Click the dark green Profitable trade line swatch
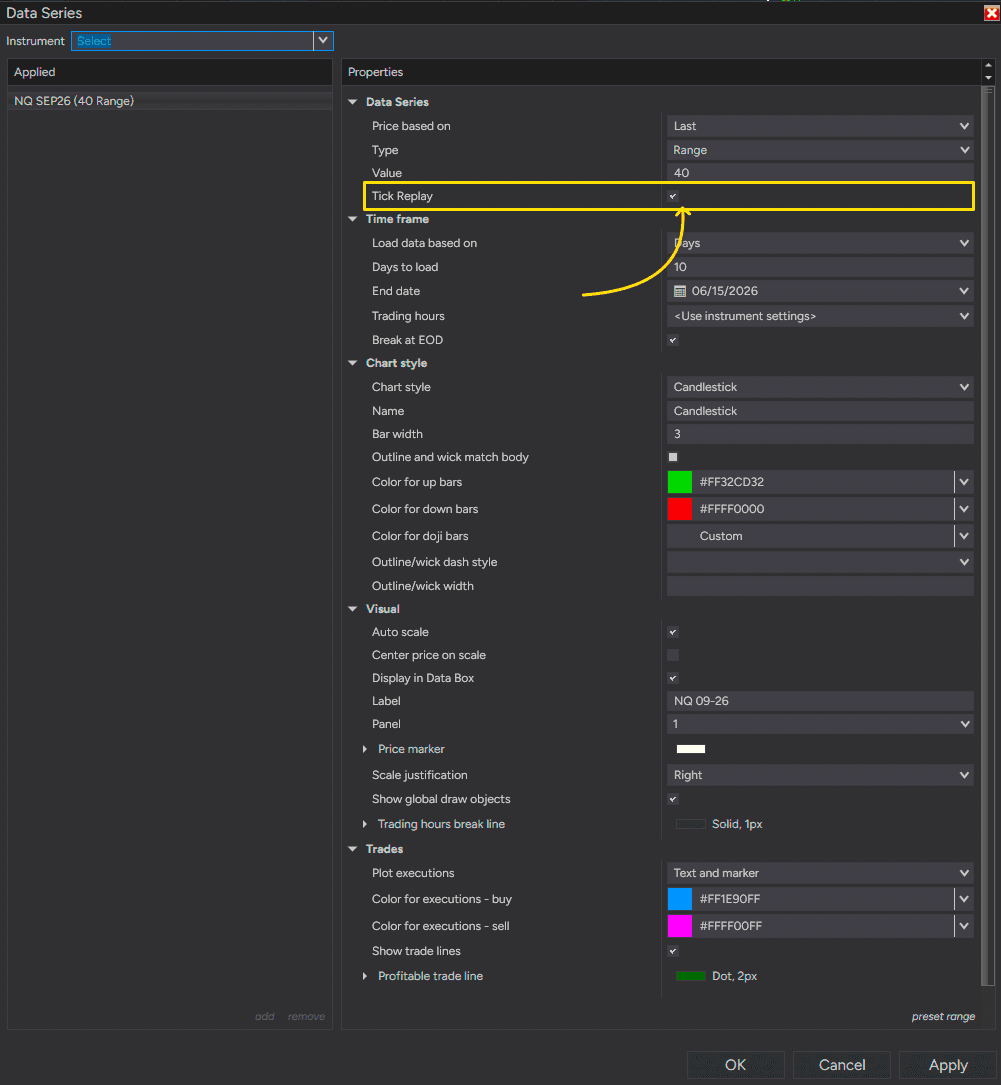 [690, 976]
